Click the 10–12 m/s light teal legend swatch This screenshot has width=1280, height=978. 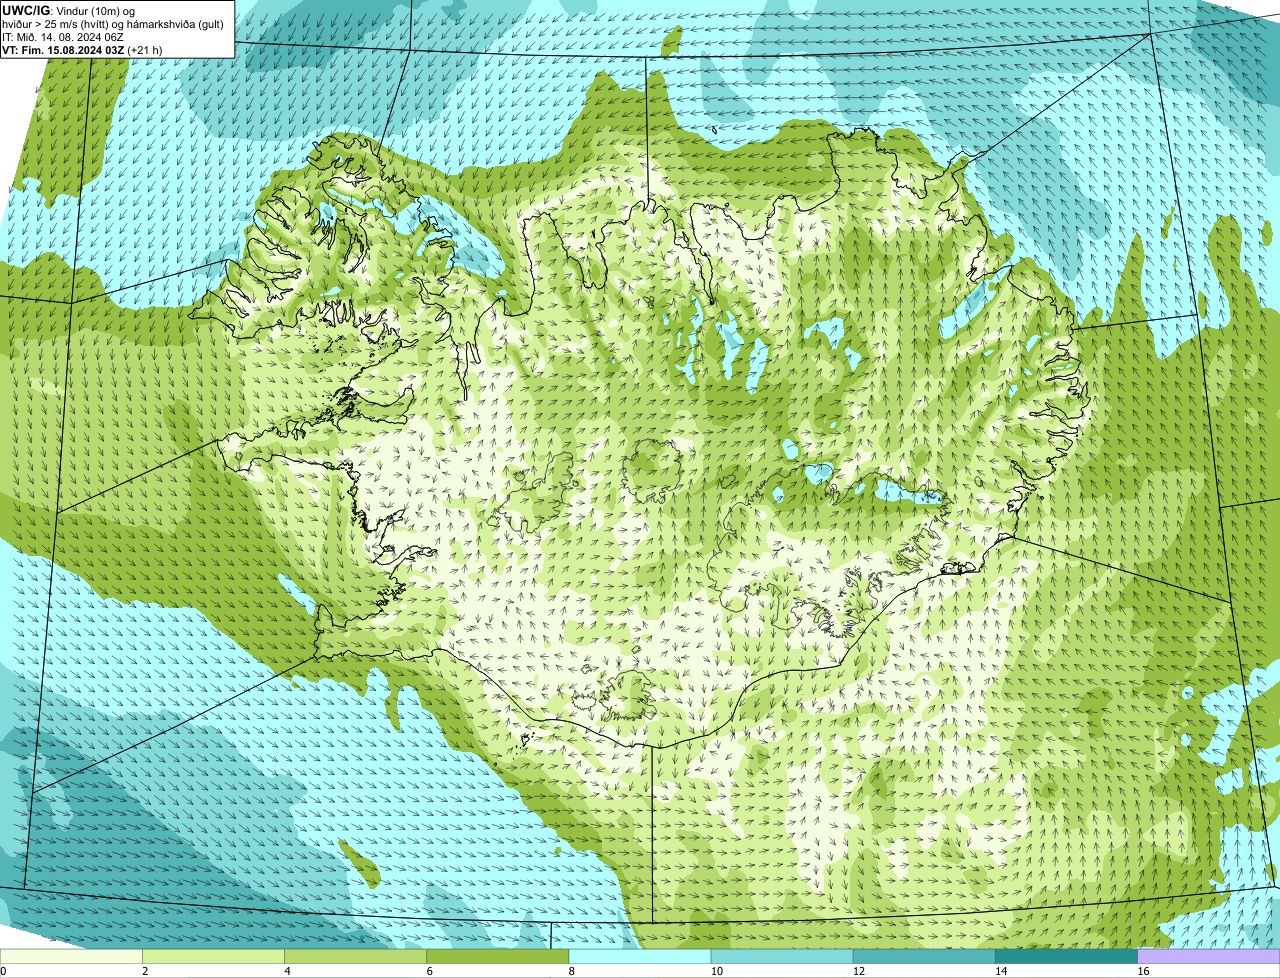coord(782,956)
